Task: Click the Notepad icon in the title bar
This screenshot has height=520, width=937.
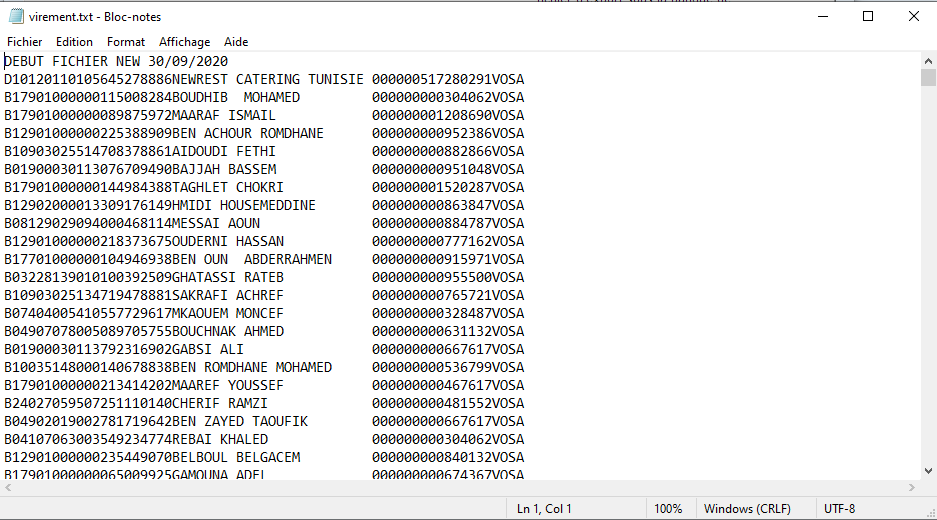Action: click(x=15, y=16)
